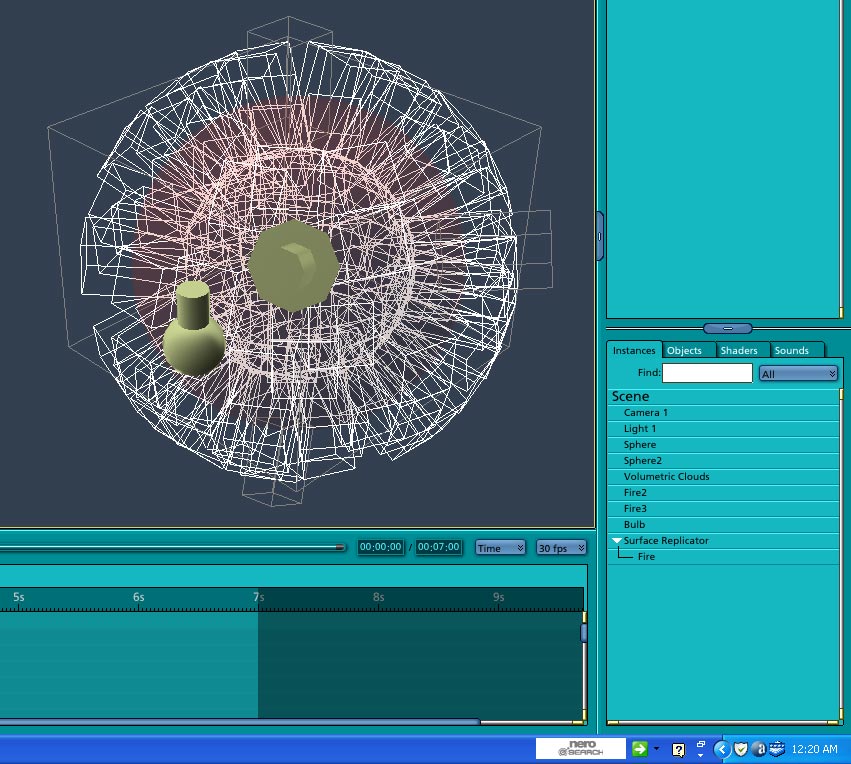Select the Surface Replicator instance

(x=723, y=540)
